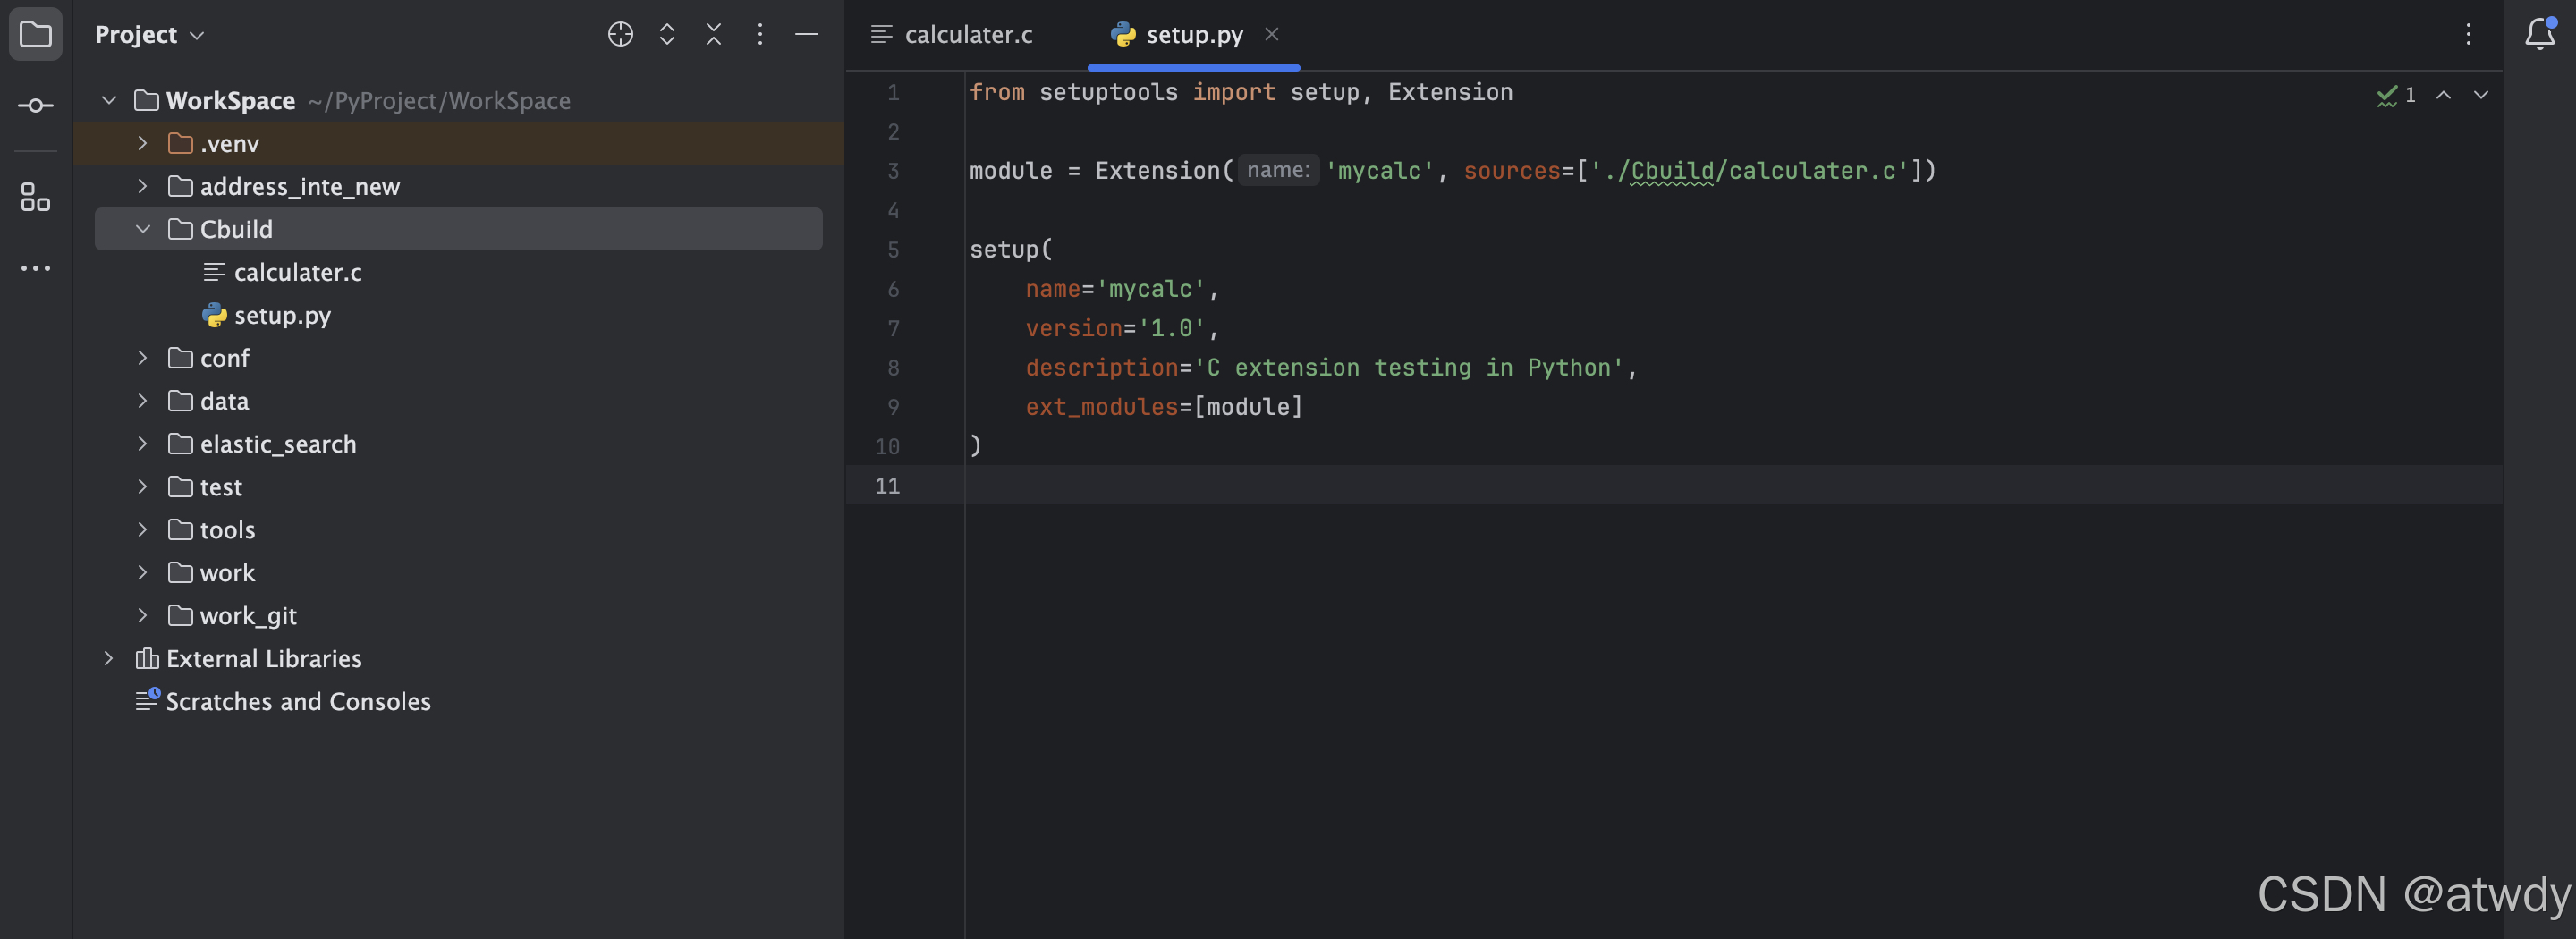Open the Commit tool window icon

35,105
